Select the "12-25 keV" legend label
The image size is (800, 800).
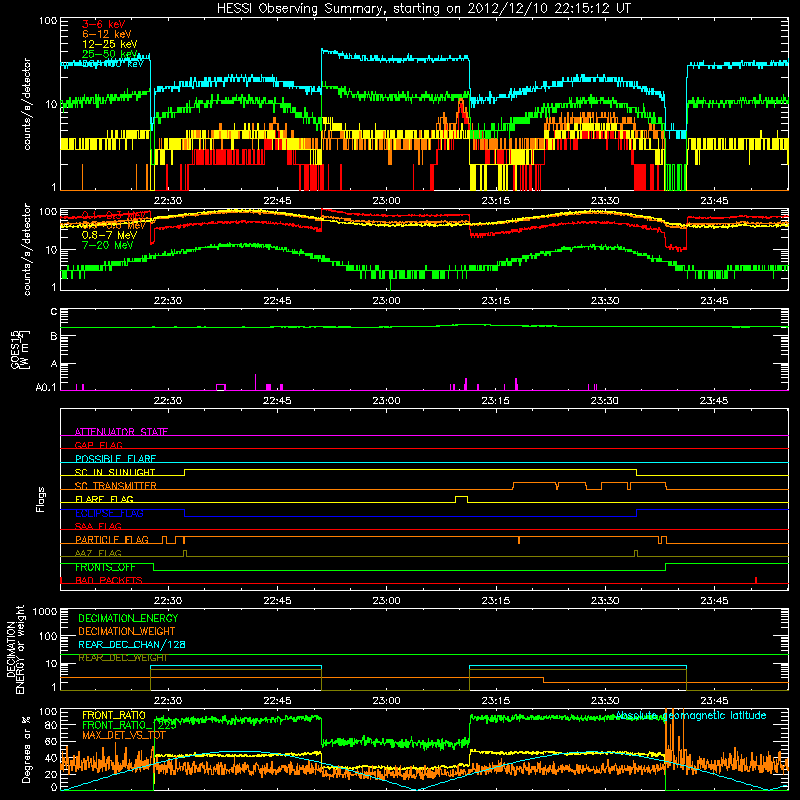click(109, 44)
